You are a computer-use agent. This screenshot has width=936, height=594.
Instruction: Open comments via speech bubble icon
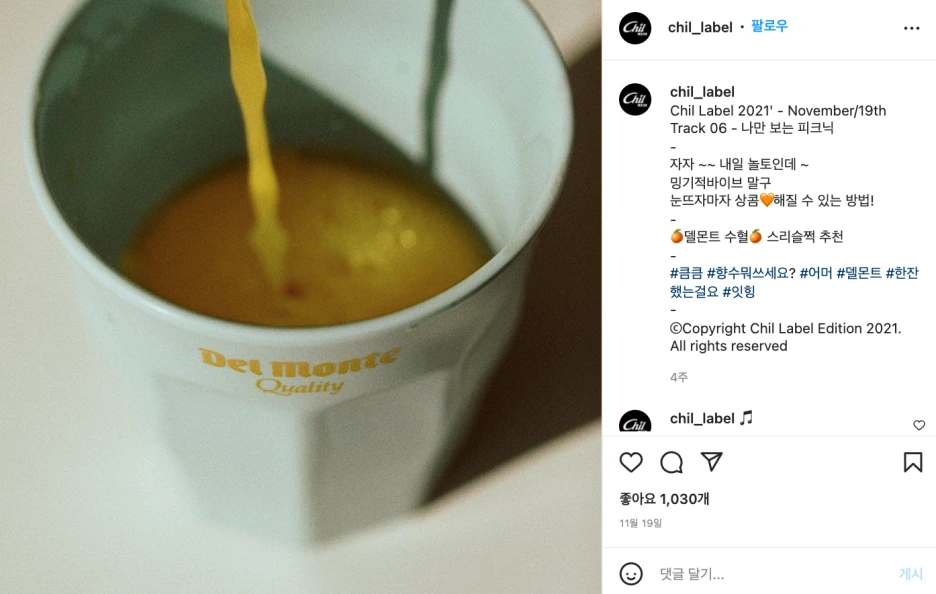tap(672, 462)
